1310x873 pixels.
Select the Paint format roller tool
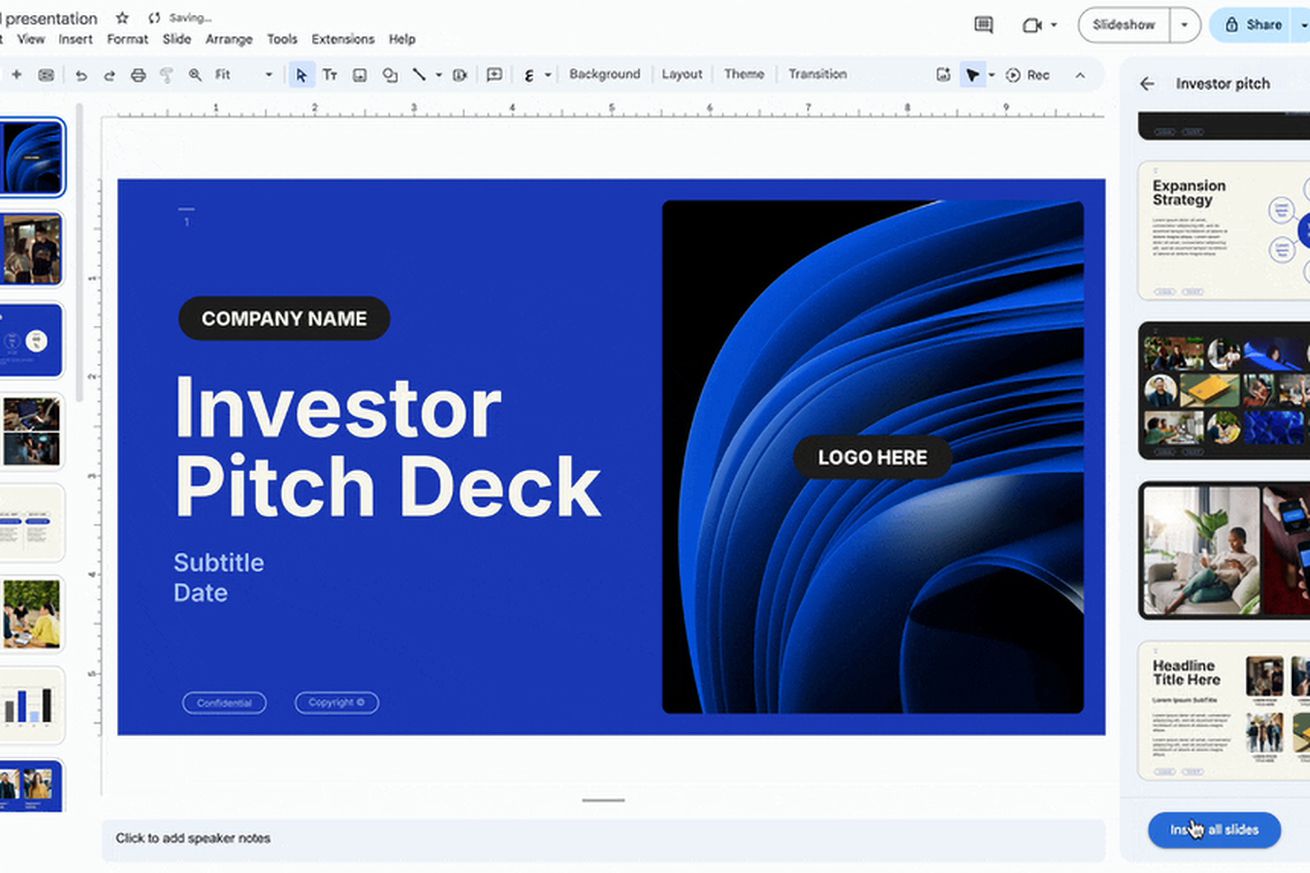(166, 75)
